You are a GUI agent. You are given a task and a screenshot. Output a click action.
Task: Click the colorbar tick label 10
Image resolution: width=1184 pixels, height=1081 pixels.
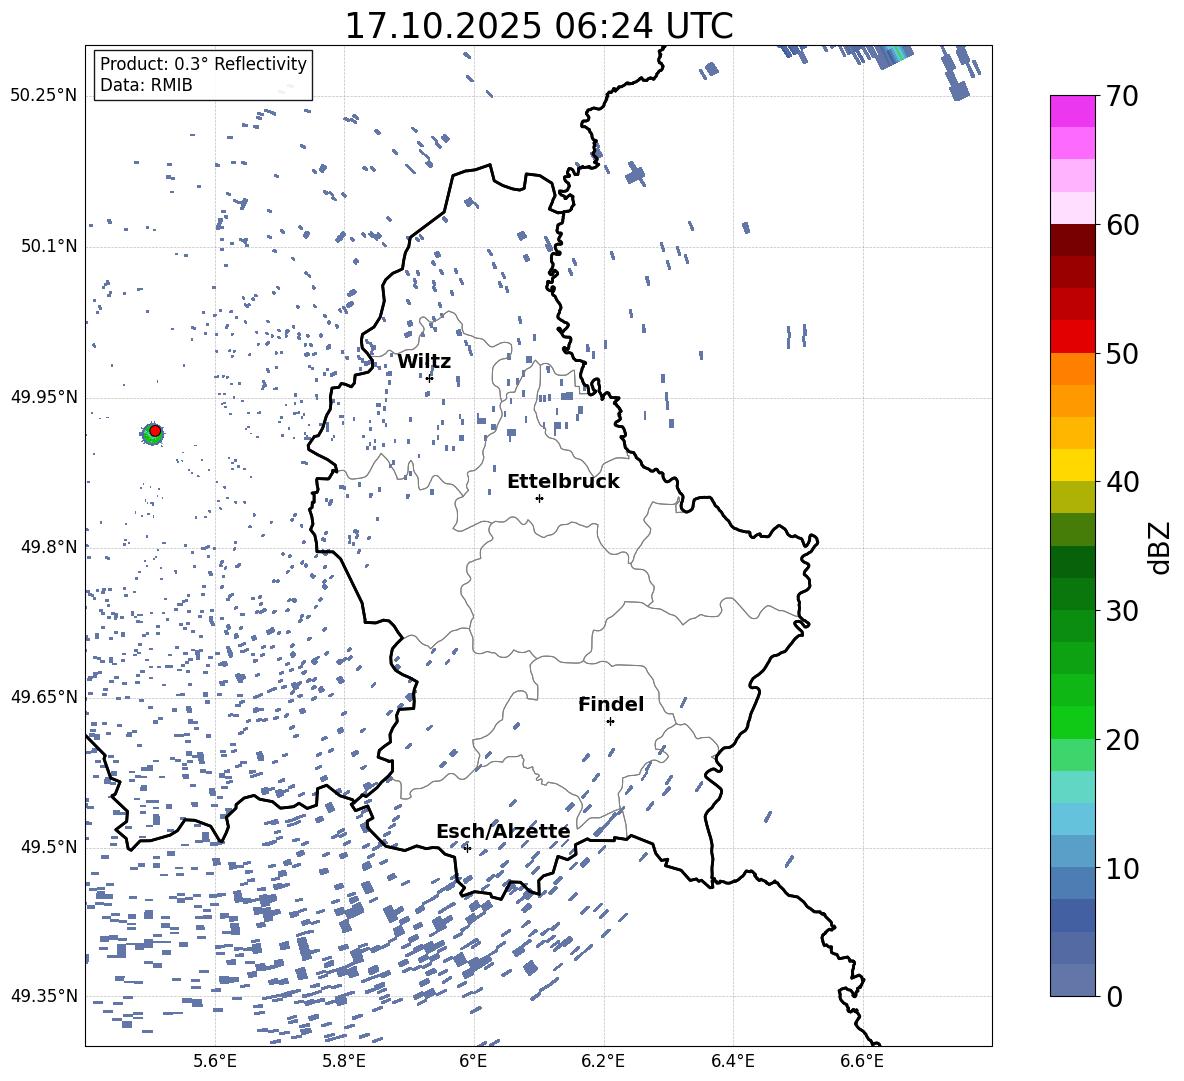(1122, 868)
